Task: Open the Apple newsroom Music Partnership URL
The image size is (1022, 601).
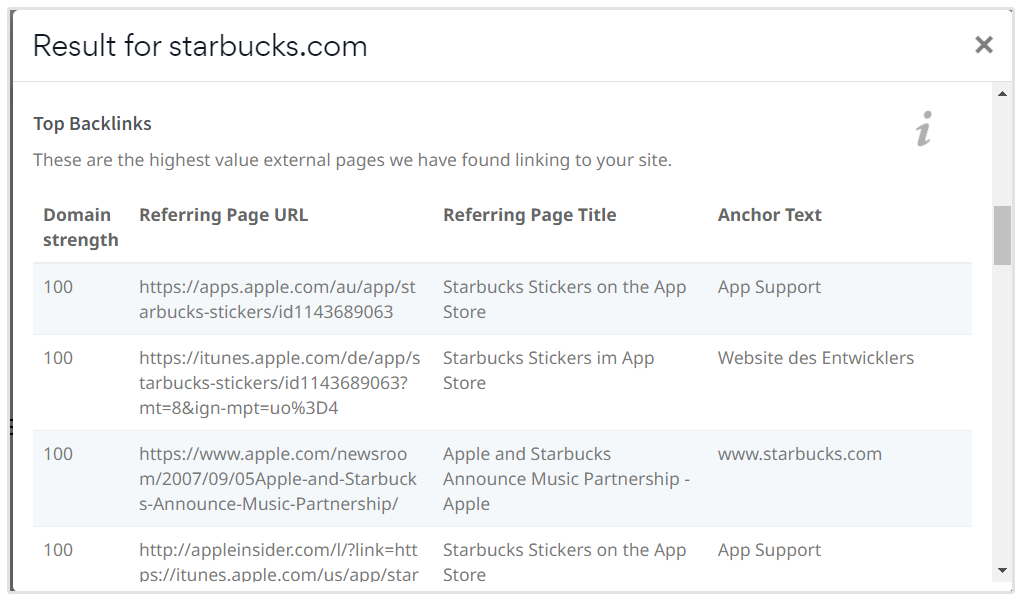Action: (276, 478)
